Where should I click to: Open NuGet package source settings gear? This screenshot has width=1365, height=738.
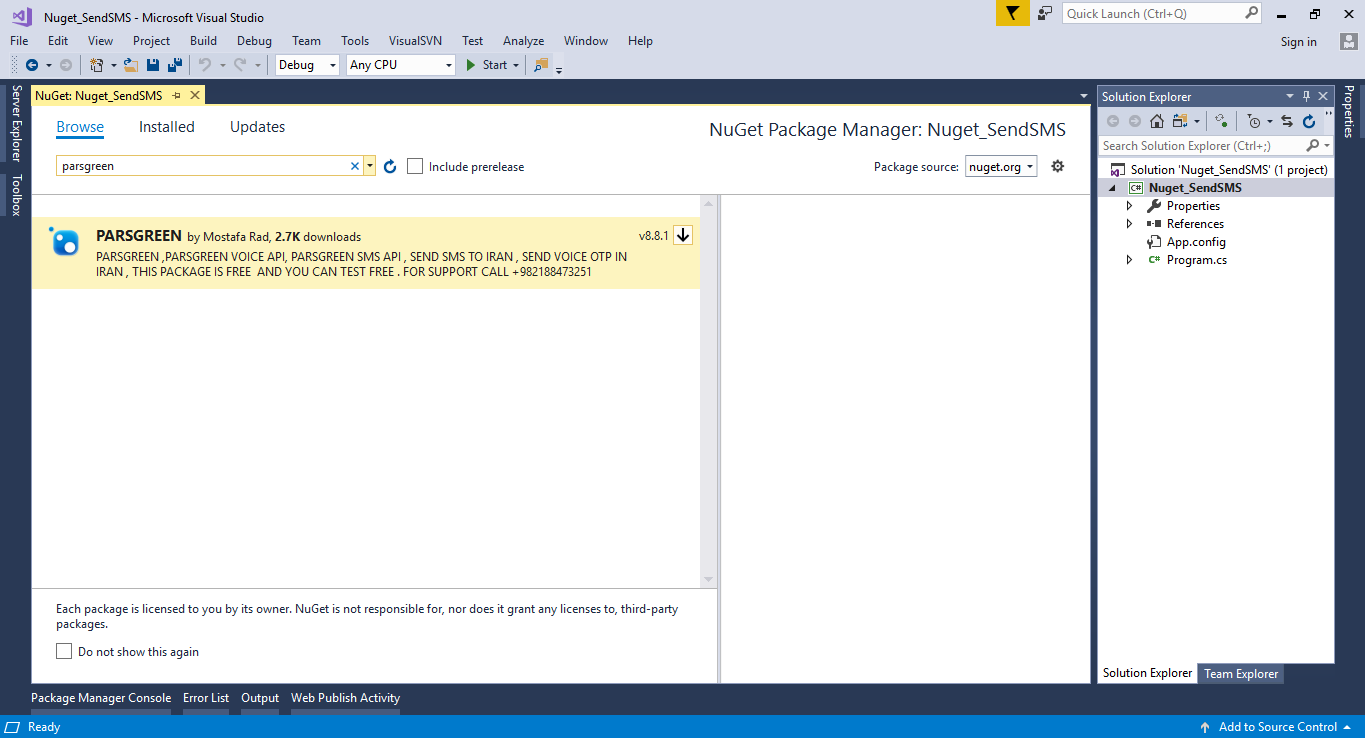(1057, 166)
